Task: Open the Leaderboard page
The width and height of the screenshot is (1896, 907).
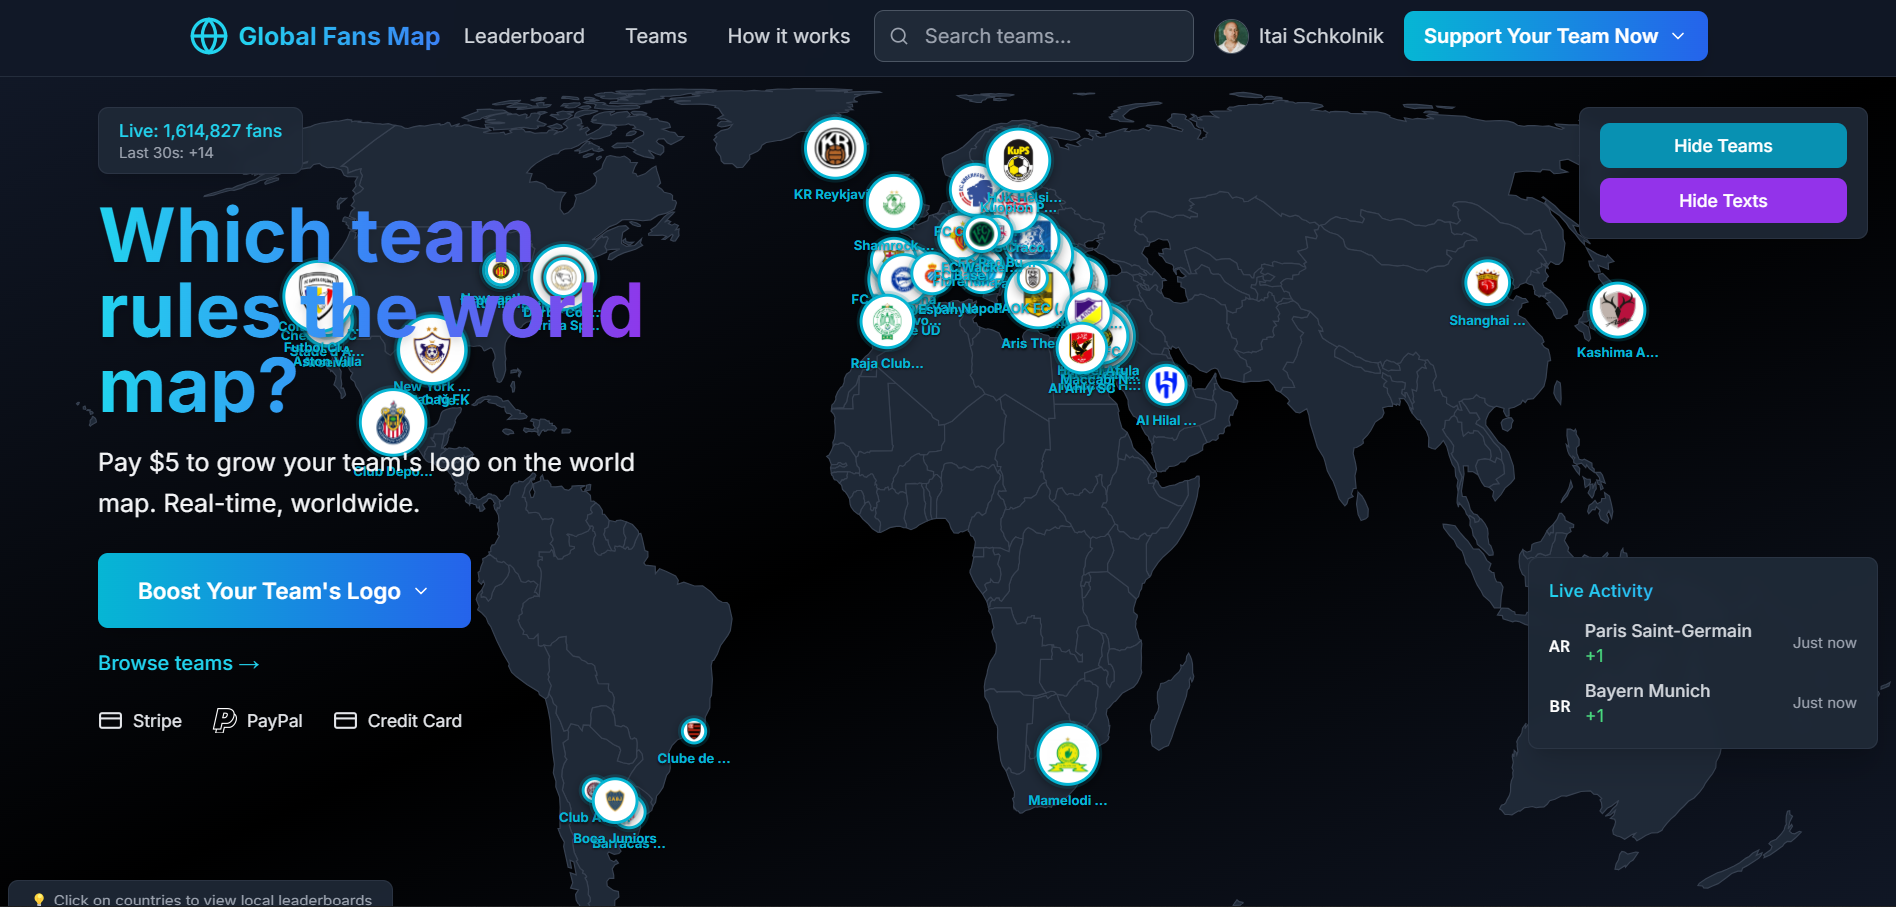Action: coord(524,36)
